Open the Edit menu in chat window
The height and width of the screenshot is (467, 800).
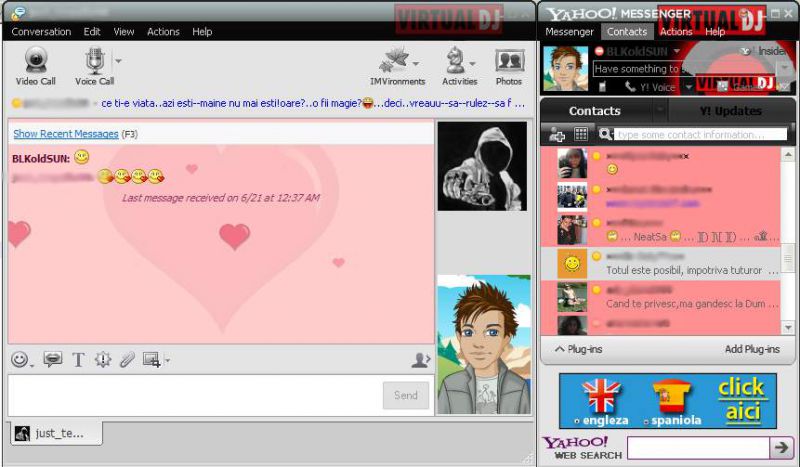pyautogui.click(x=92, y=32)
